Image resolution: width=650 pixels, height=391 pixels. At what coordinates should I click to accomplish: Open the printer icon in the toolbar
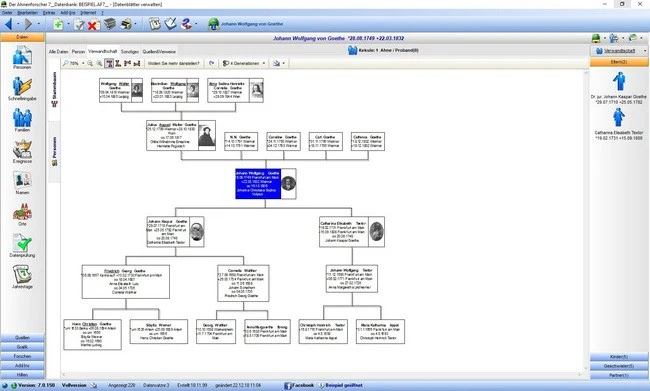[x=126, y=24]
